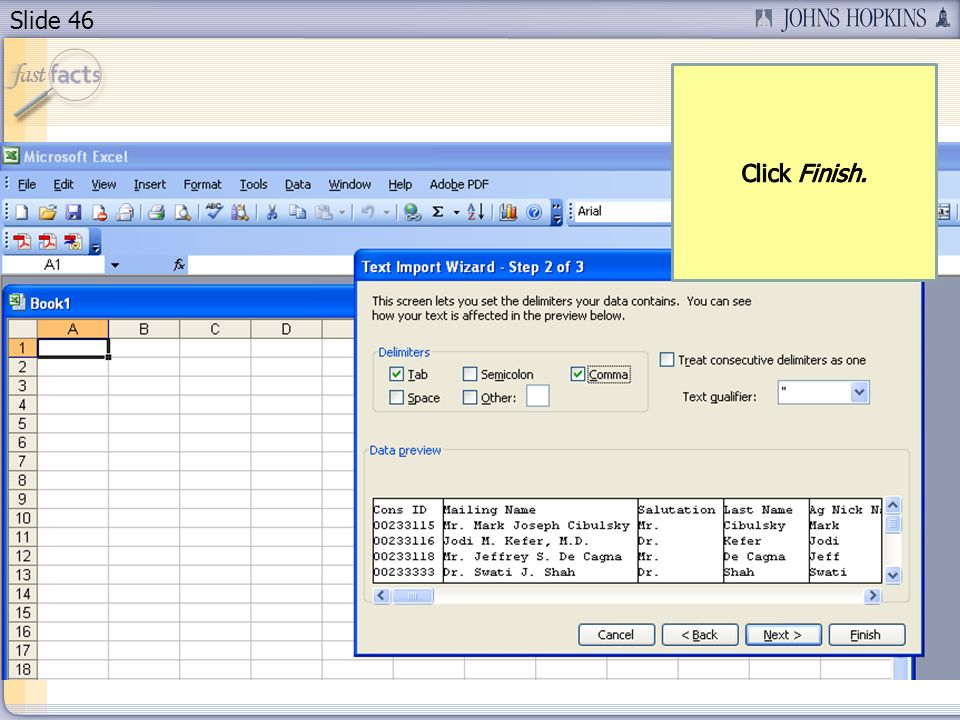Click the second Adobe PDF toolbar icon

click(47, 242)
